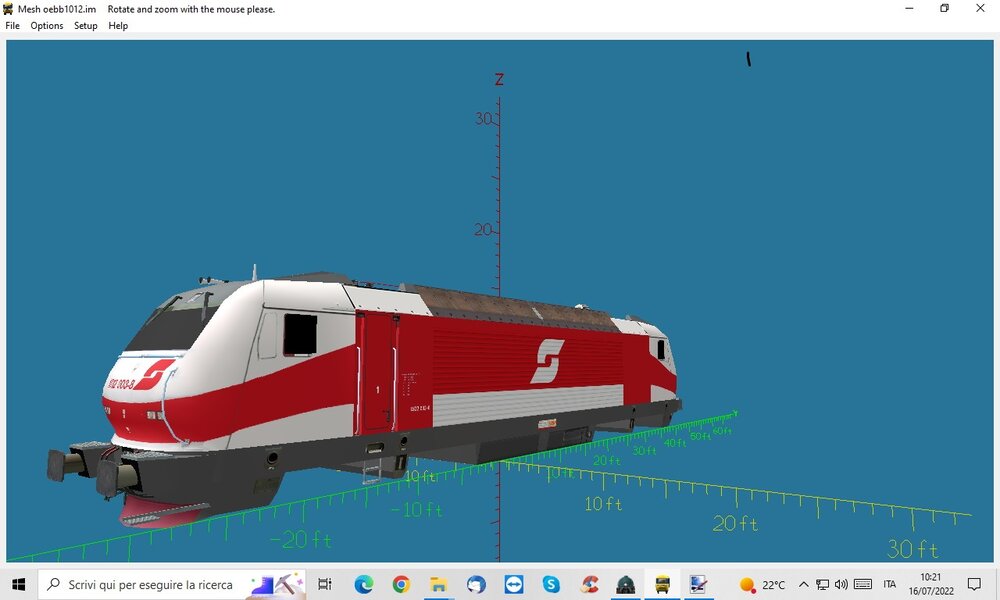Screen dimensions: 1000x600
Task: Open Task View from the taskbar
Action: click(325, 584)
